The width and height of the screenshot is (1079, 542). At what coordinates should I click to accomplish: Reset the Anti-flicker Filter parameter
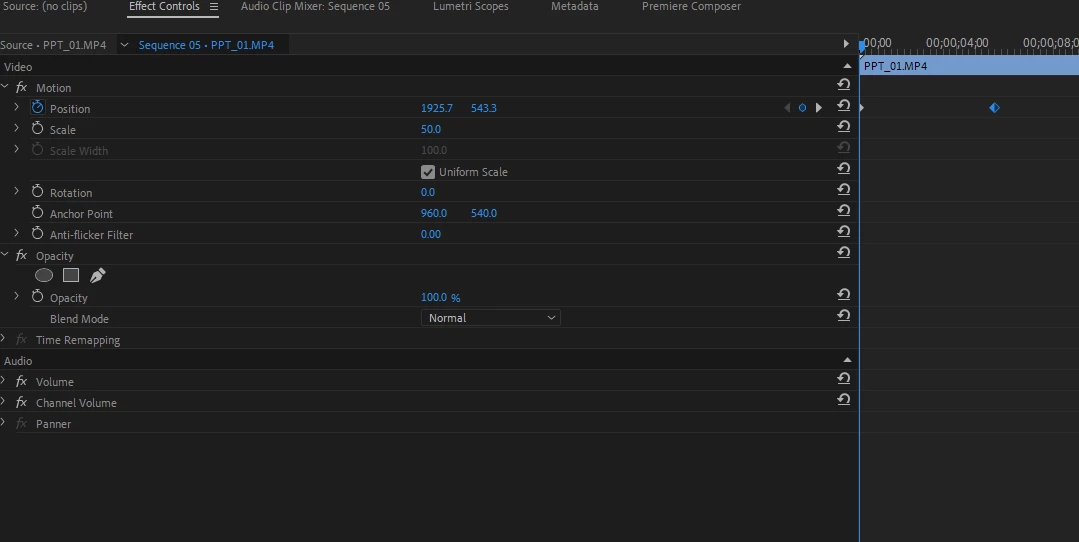pos(844,232)
